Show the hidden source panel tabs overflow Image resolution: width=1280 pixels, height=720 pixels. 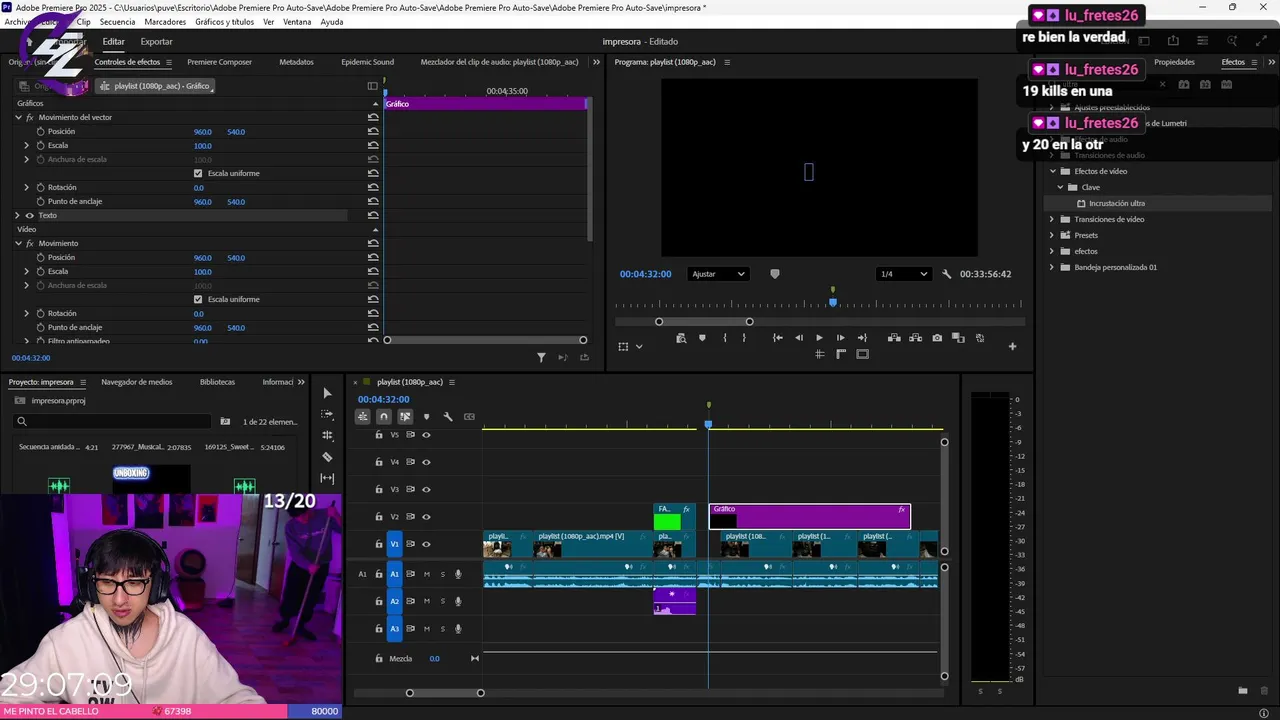click(x=597, y=62)
